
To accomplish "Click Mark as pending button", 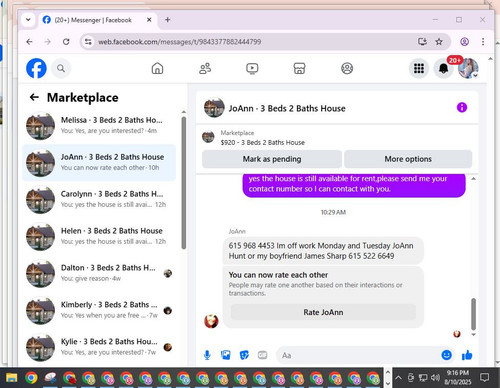I will [x=272, y=159].
